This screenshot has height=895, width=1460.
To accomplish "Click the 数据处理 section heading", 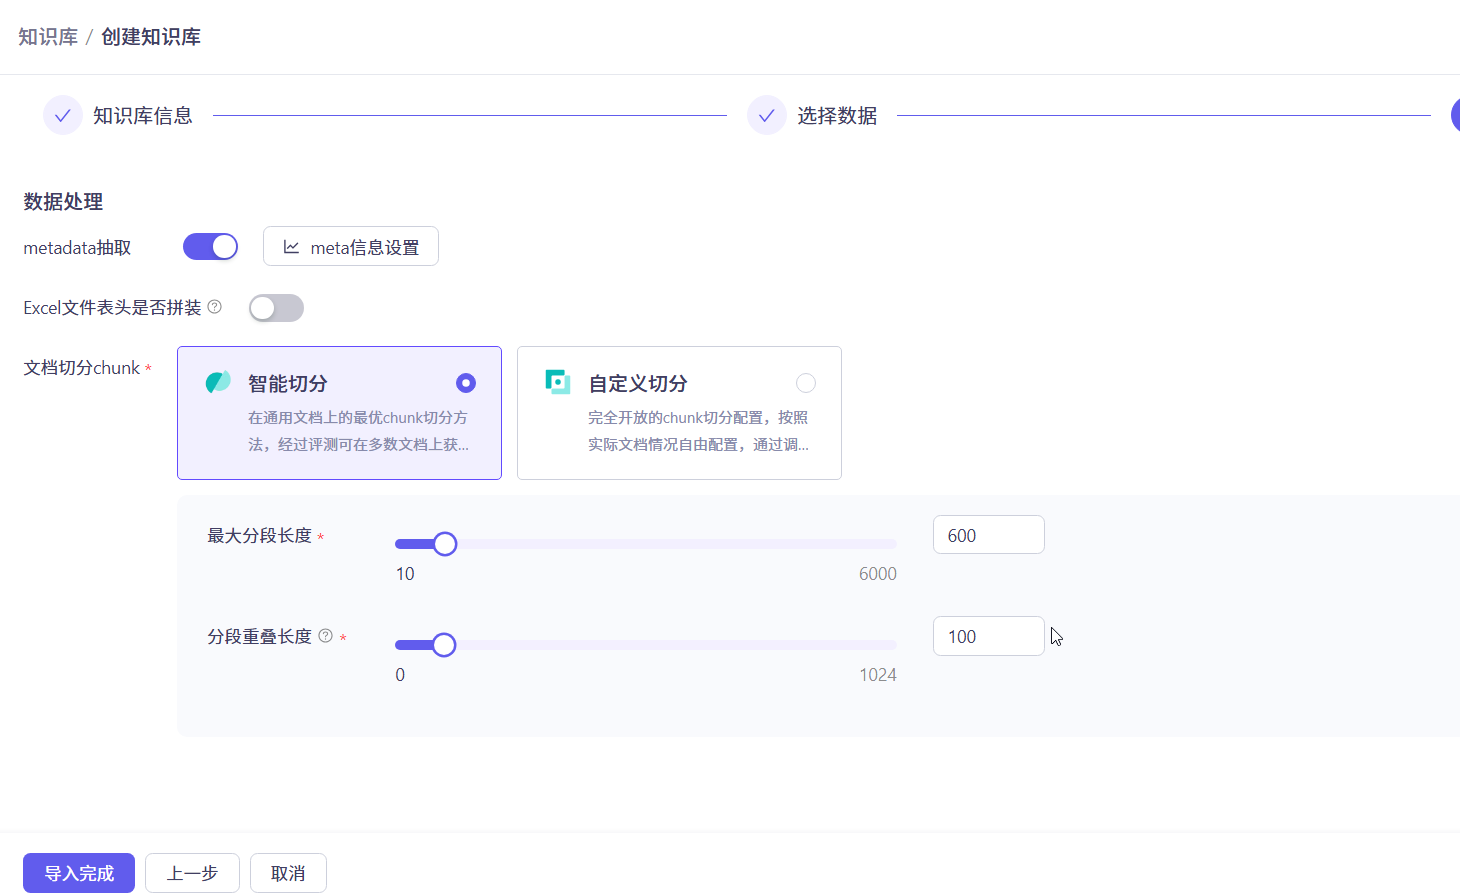I will pos(63,202).
